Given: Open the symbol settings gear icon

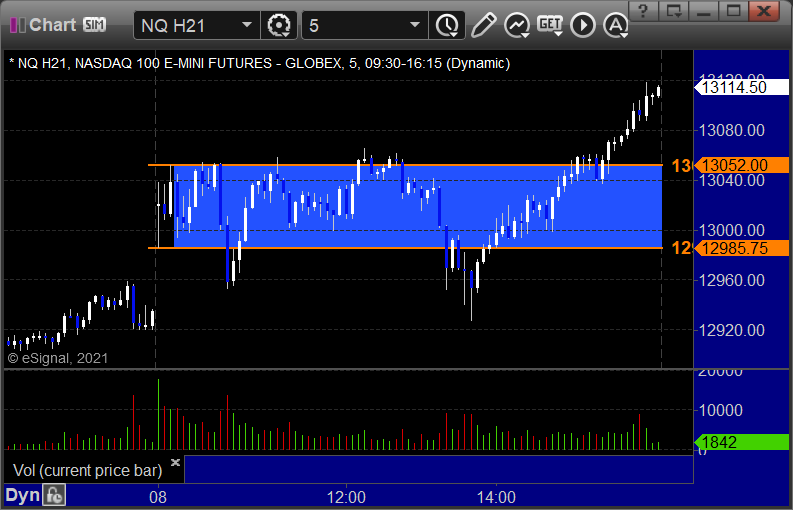Looking at the screenshot, I should [278, 25].
